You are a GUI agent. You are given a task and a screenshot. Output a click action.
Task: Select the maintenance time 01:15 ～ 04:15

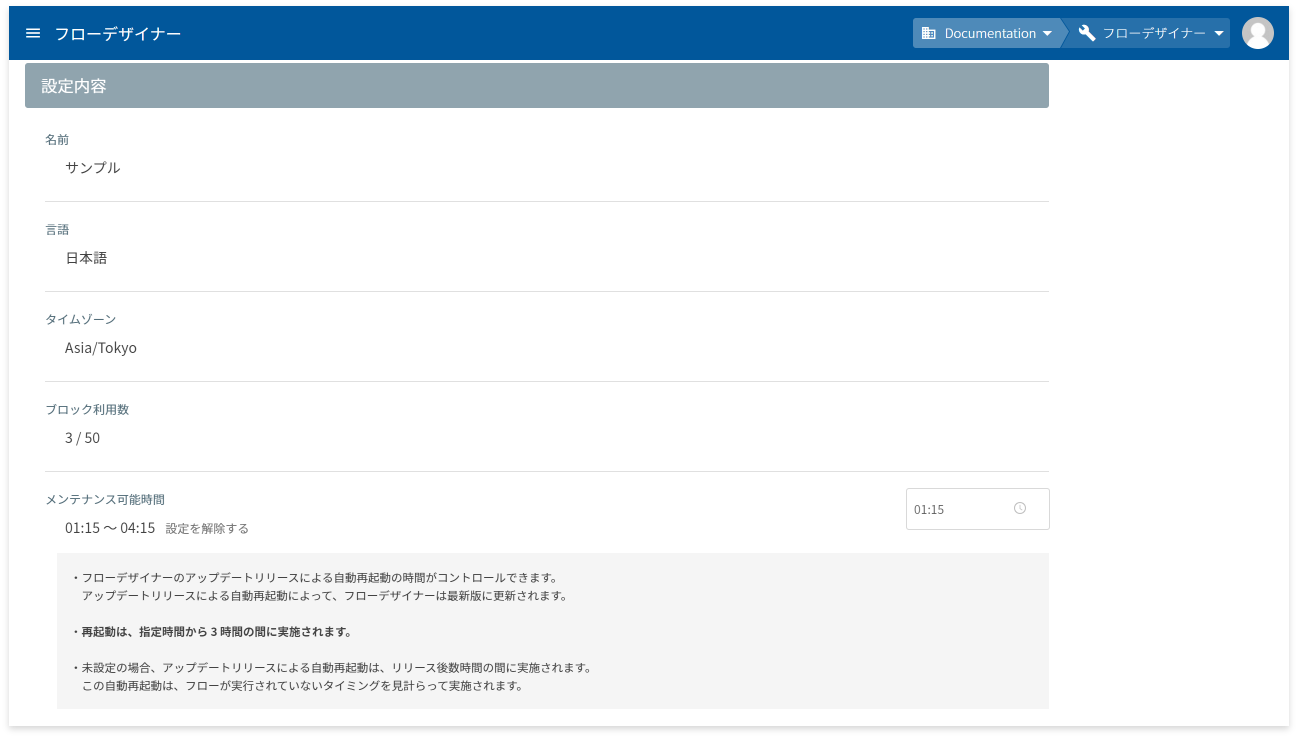(110, 528)
